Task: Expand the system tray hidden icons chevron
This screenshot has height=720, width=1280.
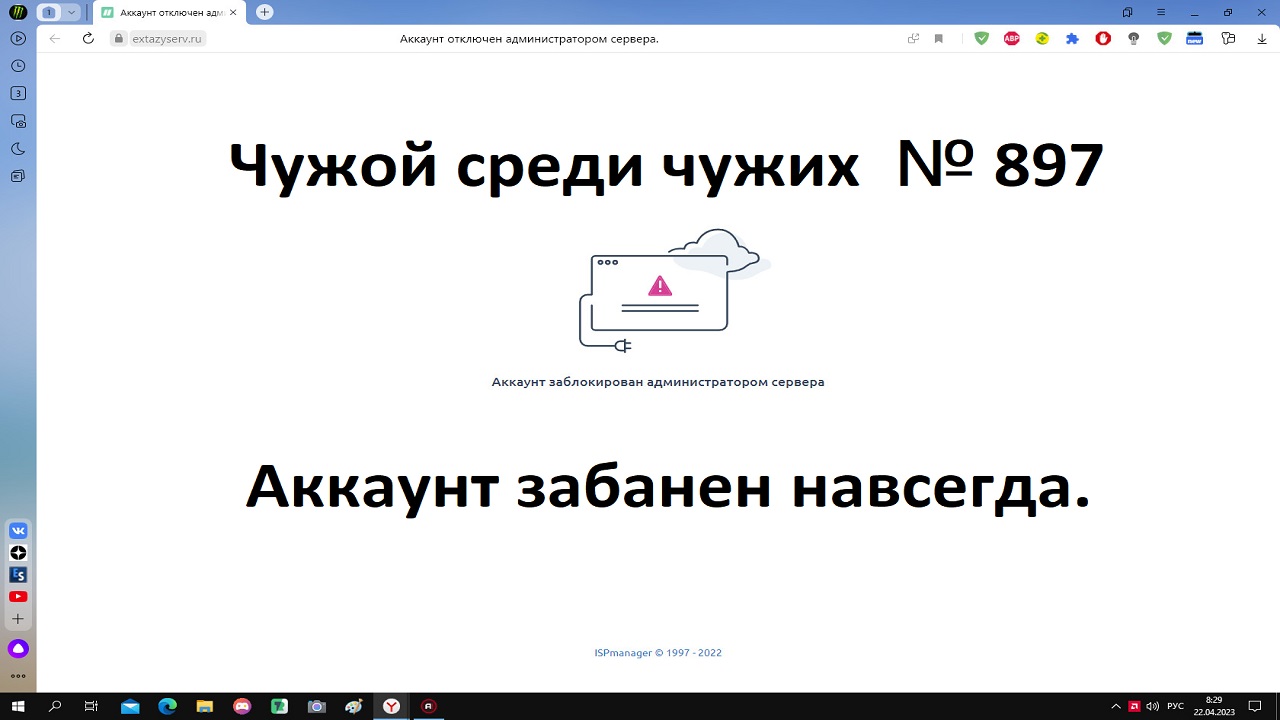Action: (x=1116, y=706)
